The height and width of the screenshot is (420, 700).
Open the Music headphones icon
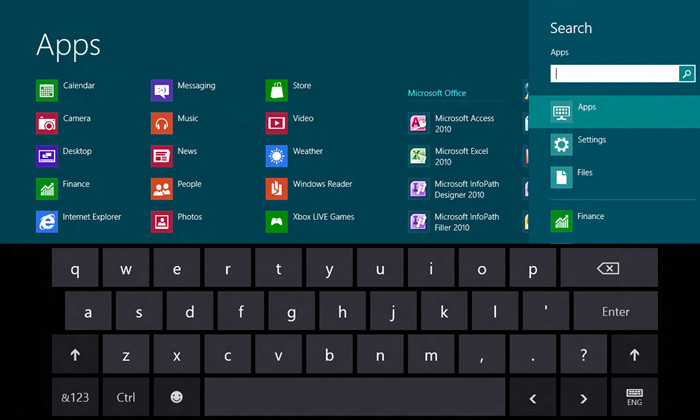coord(162,123)
